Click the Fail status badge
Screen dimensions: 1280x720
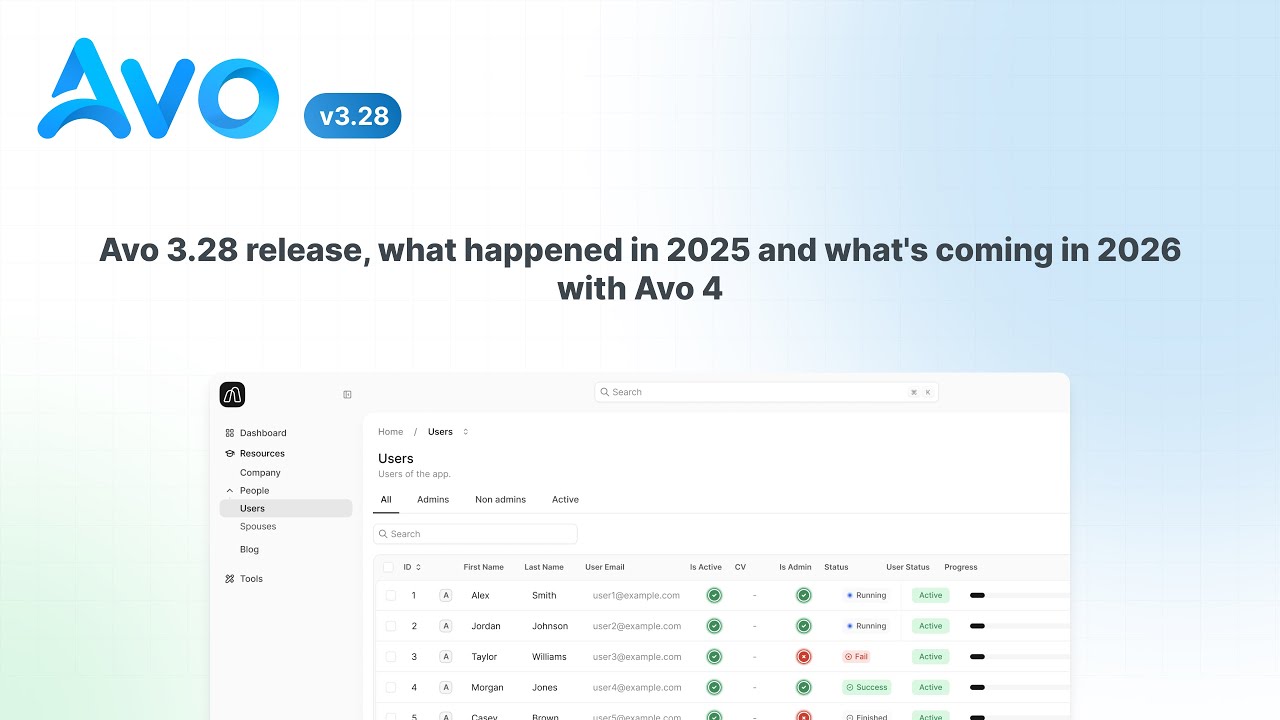(857, 657)
